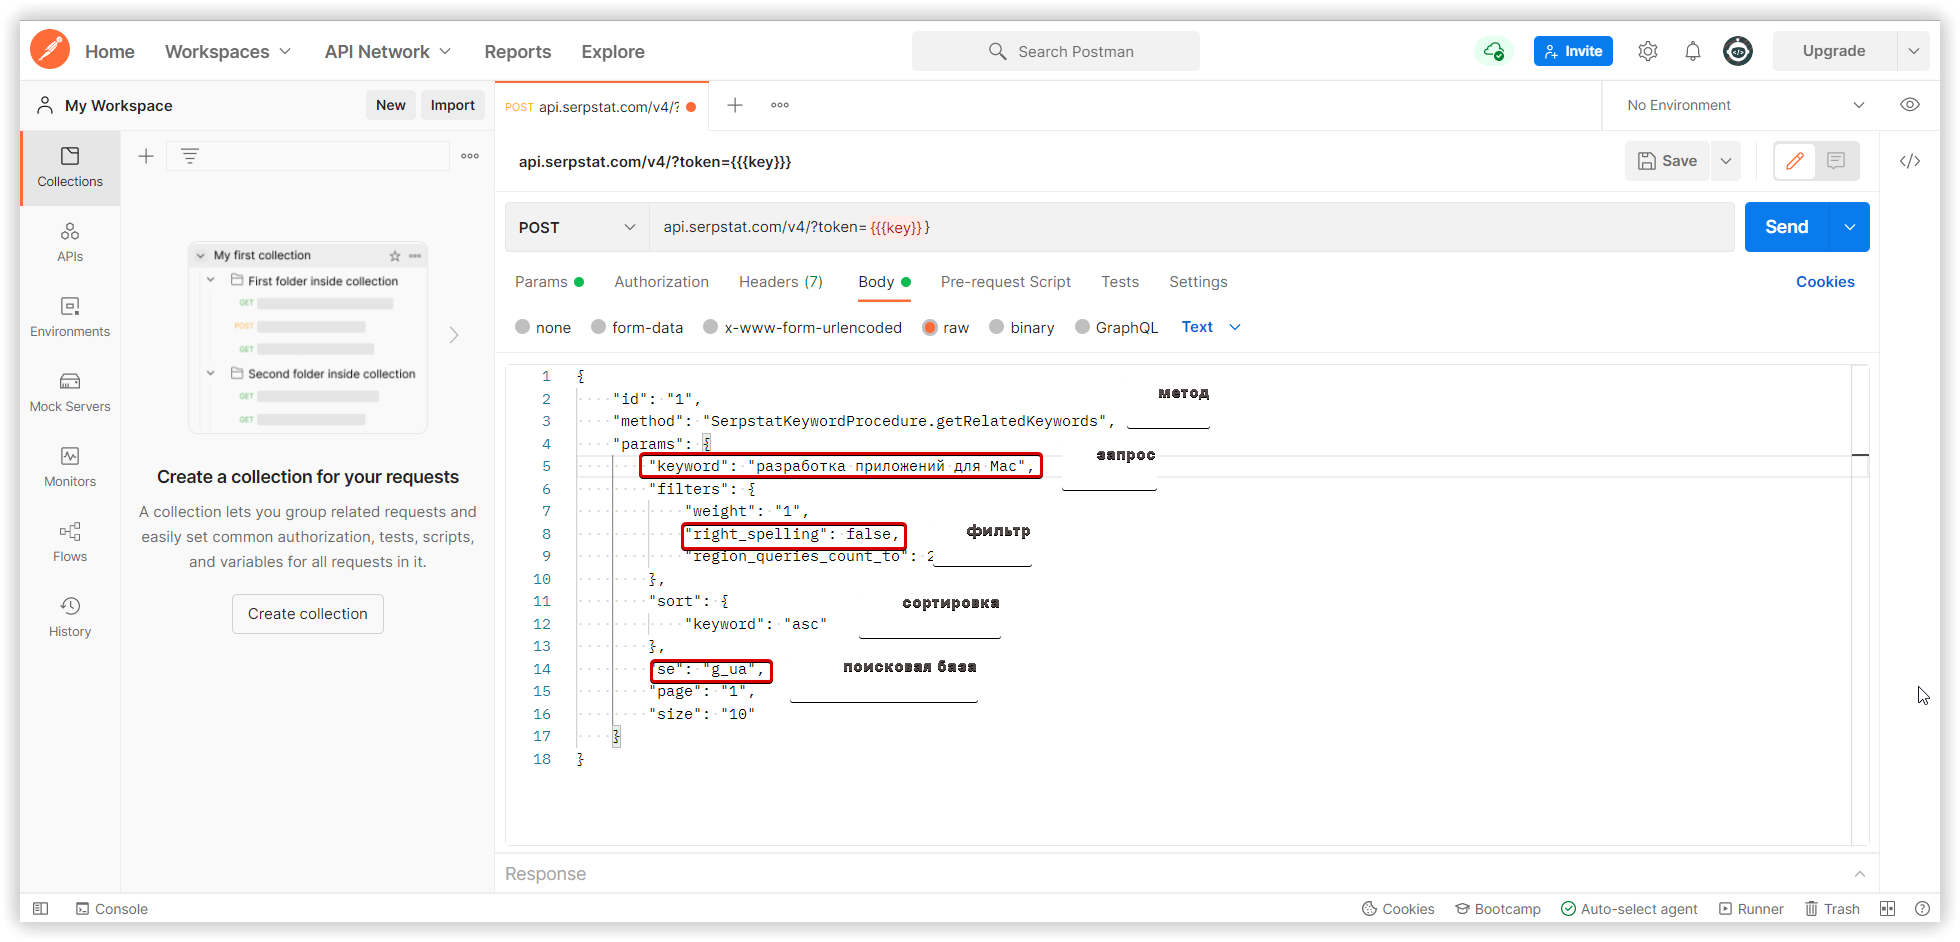Open the Cookies link by the request tabs
This screenshot has width=1960, height=942.
[1825, 282]
